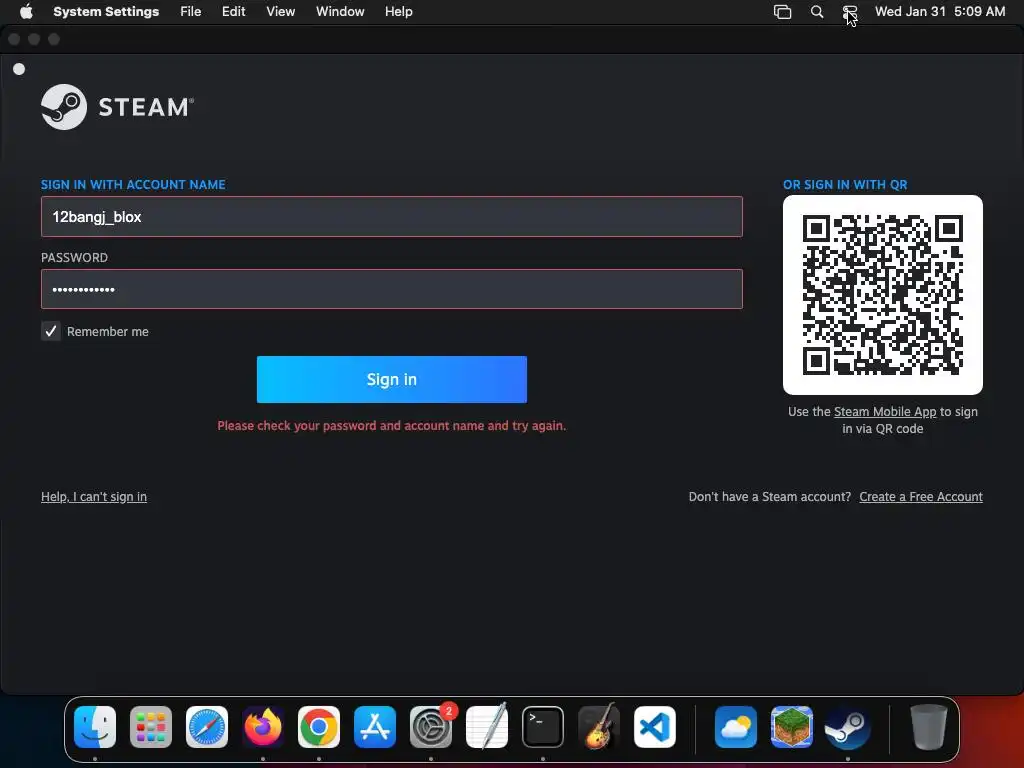Click the blue Sign in button
The height and width of the screenshot is (768, 1024).
coord(392,379)
